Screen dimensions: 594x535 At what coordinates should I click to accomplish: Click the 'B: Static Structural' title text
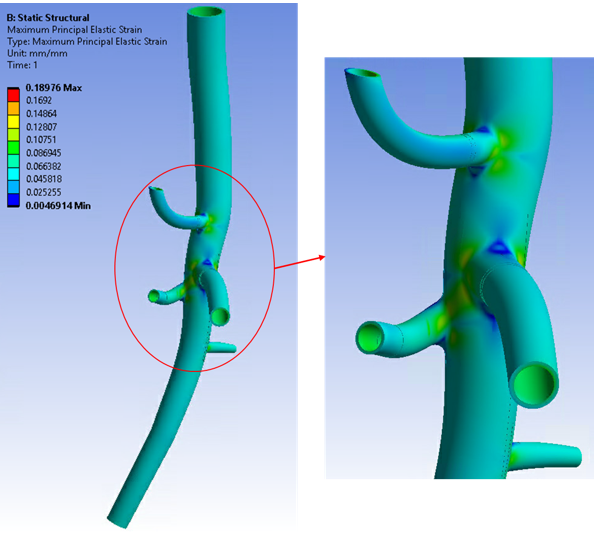pyautogui.click(x=48, y=18)
